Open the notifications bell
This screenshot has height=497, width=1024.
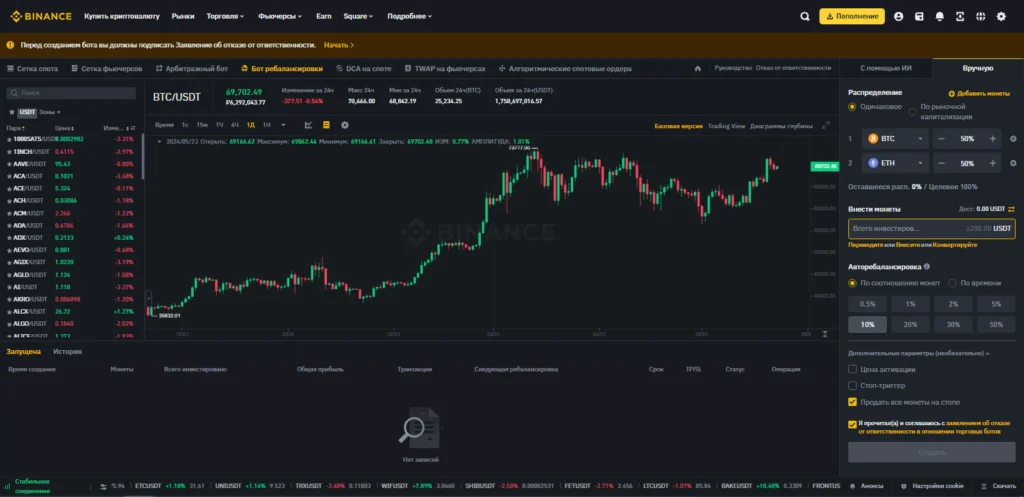point(939,17)
